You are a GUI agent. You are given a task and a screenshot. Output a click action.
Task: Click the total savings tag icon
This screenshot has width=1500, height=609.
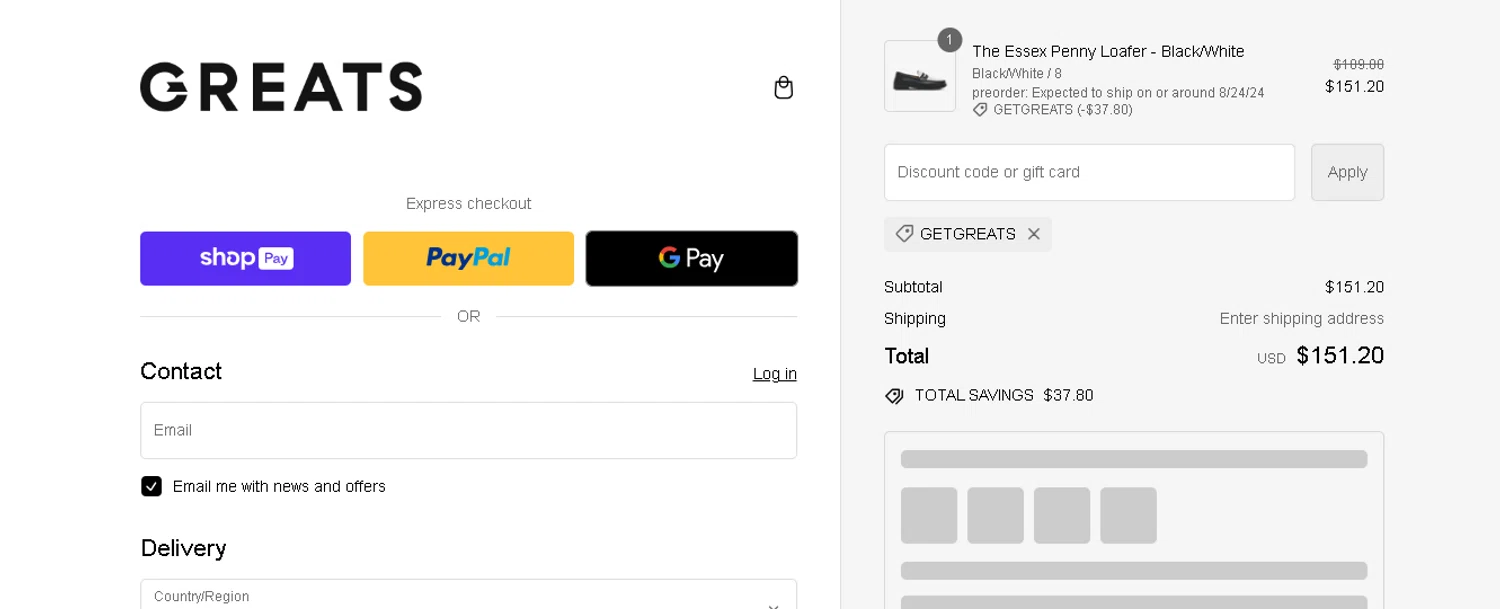pyautogui.click(x=895, y=396)
